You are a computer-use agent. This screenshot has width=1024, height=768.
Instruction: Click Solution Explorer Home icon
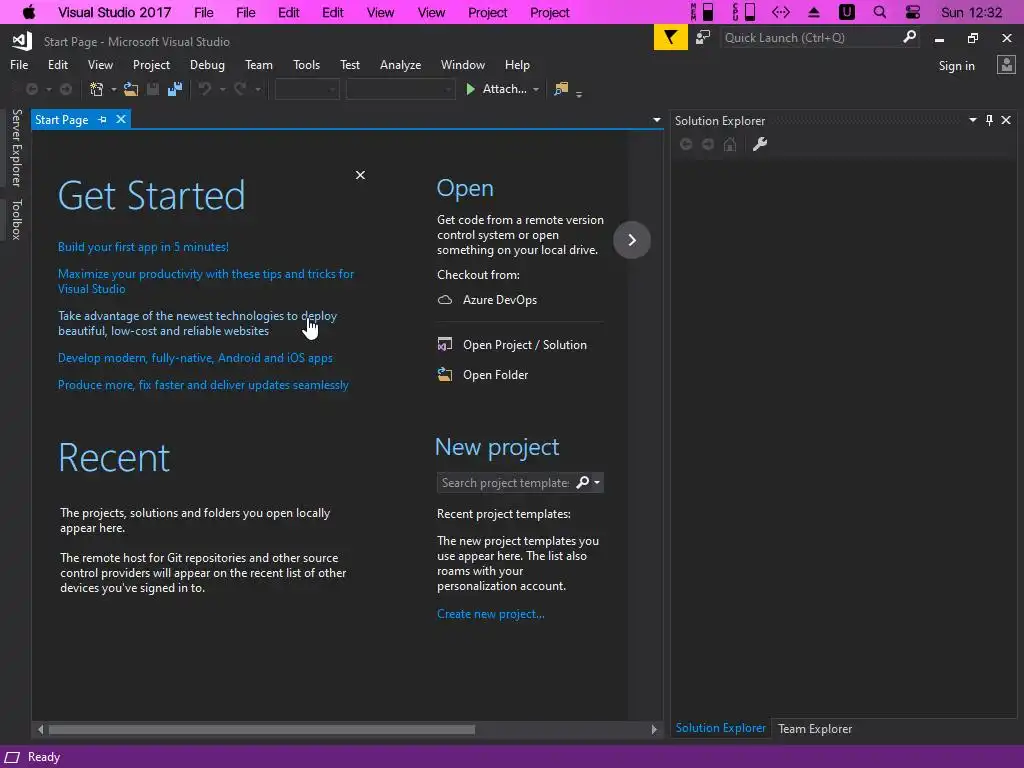tap(730, 144)
